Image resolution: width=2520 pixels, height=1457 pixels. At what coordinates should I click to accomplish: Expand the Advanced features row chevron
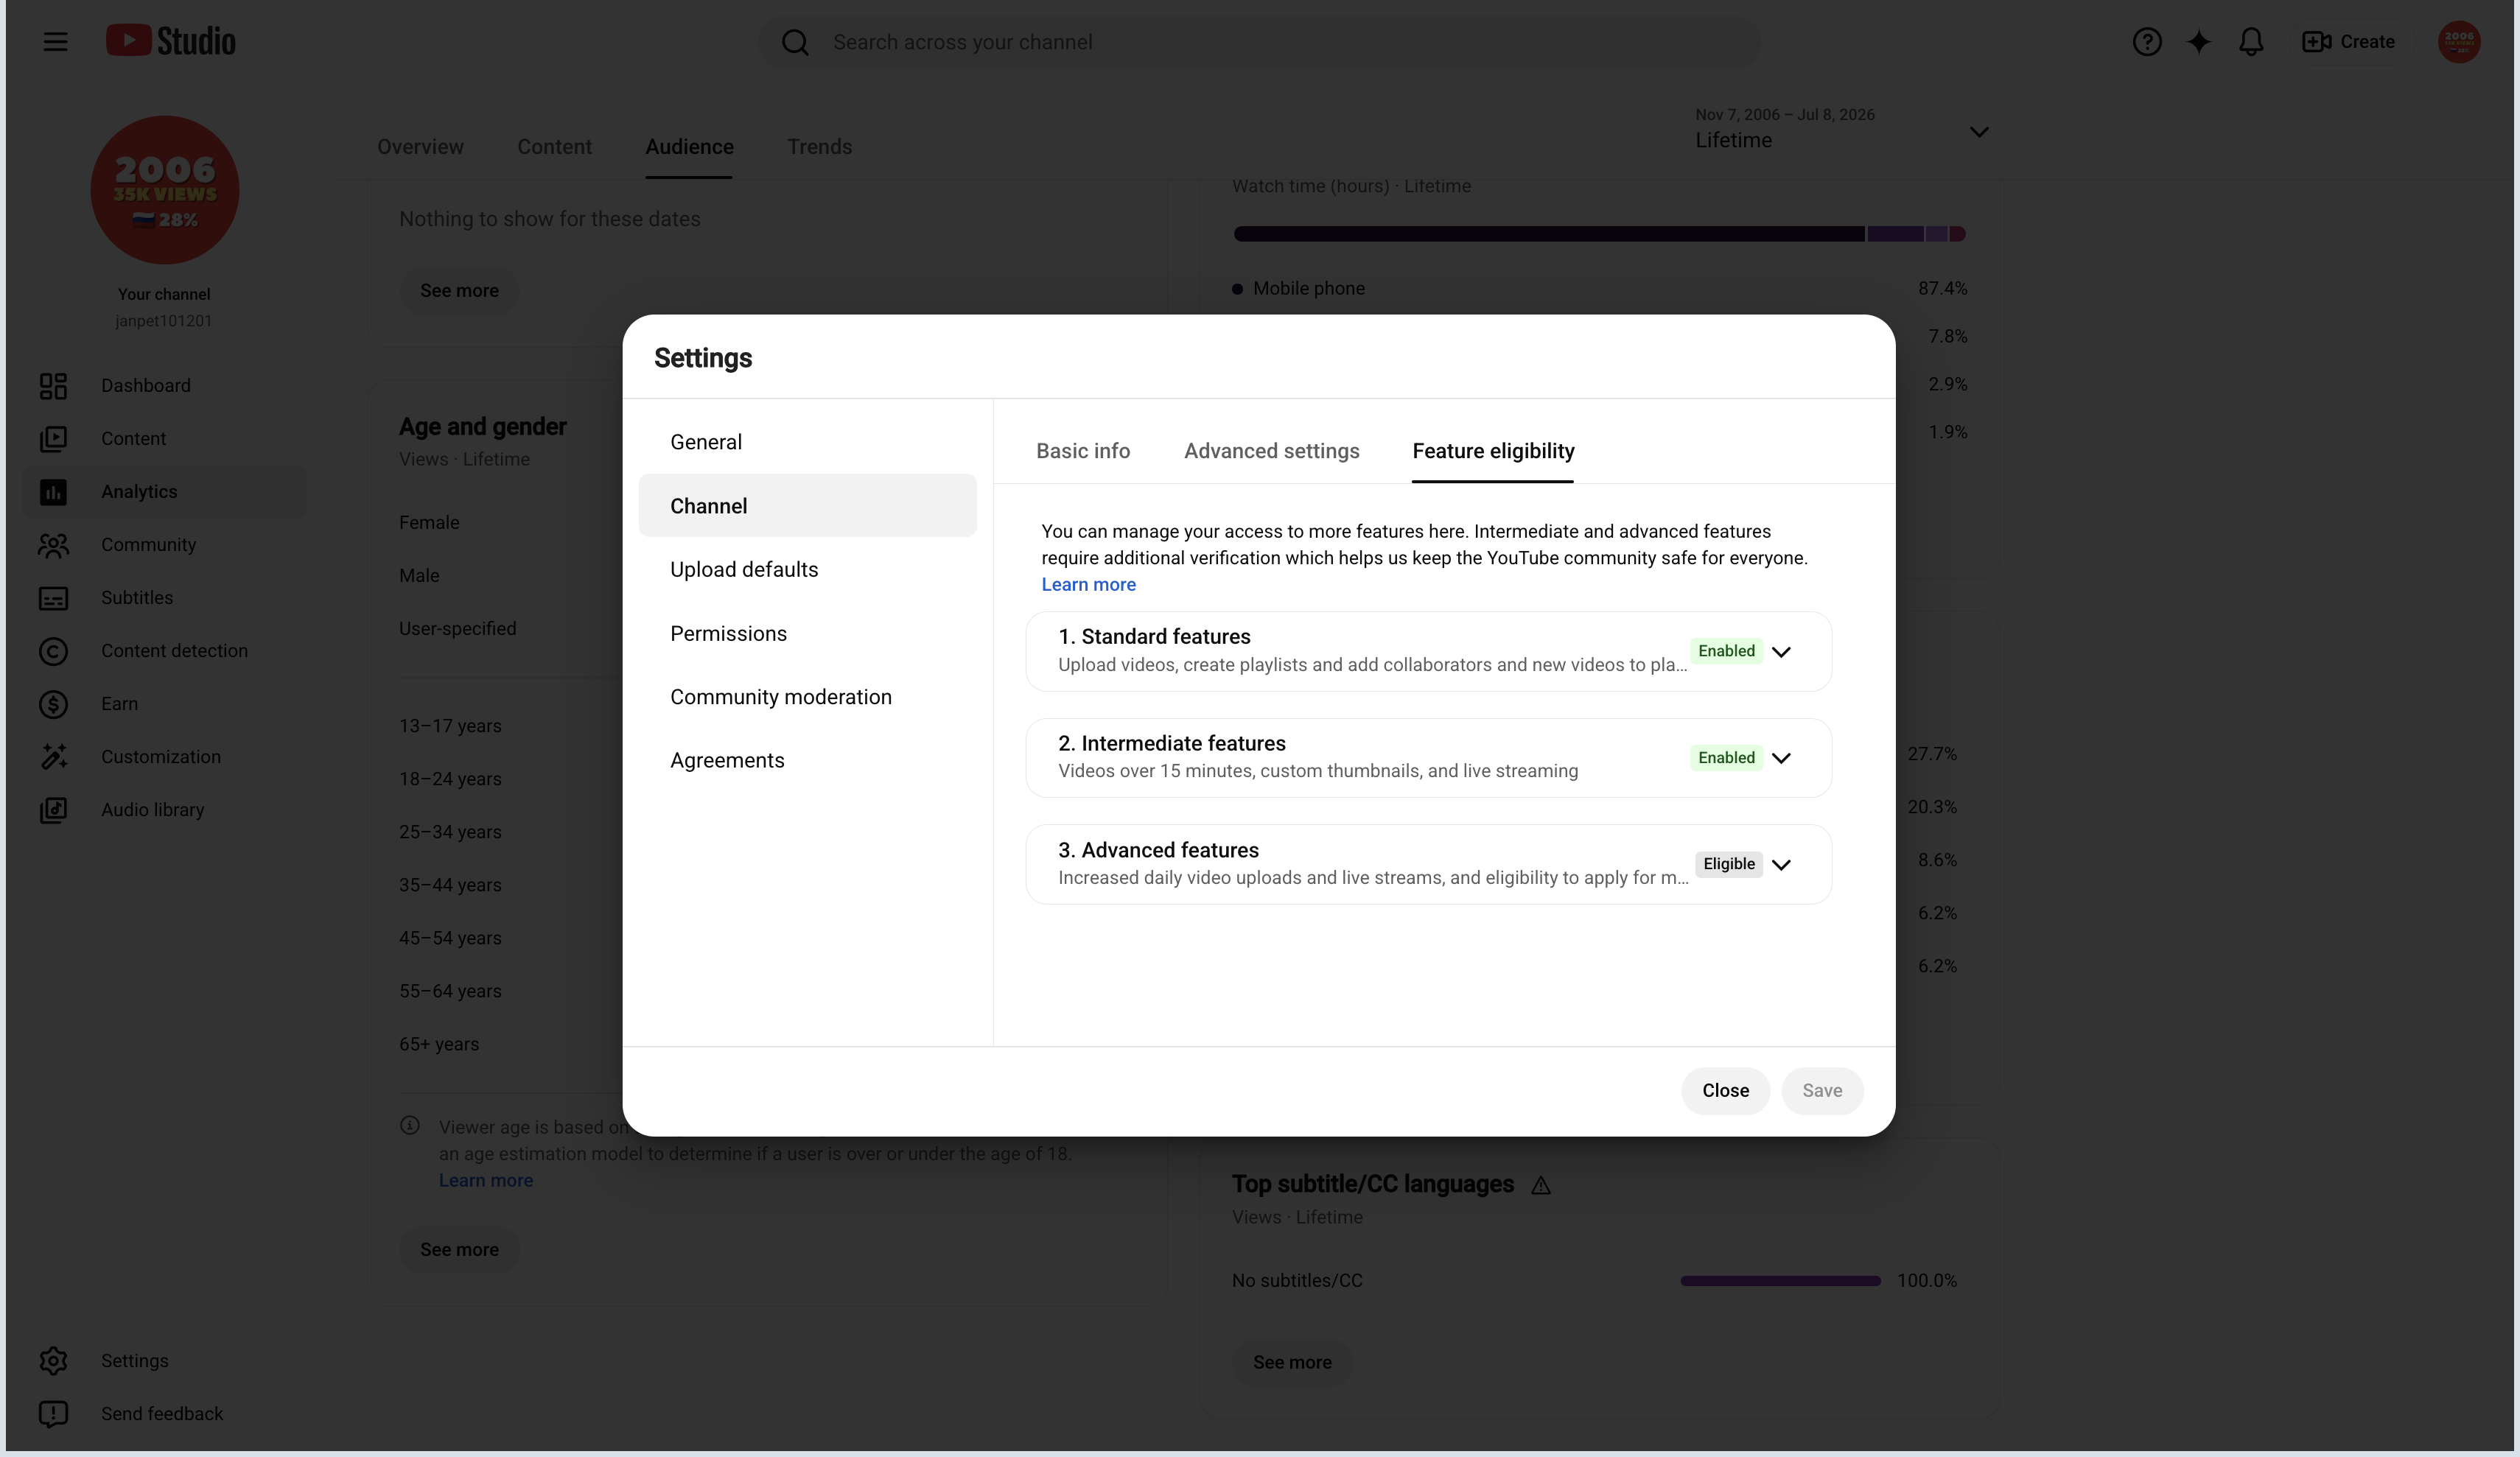click(x=1781, y=865)
